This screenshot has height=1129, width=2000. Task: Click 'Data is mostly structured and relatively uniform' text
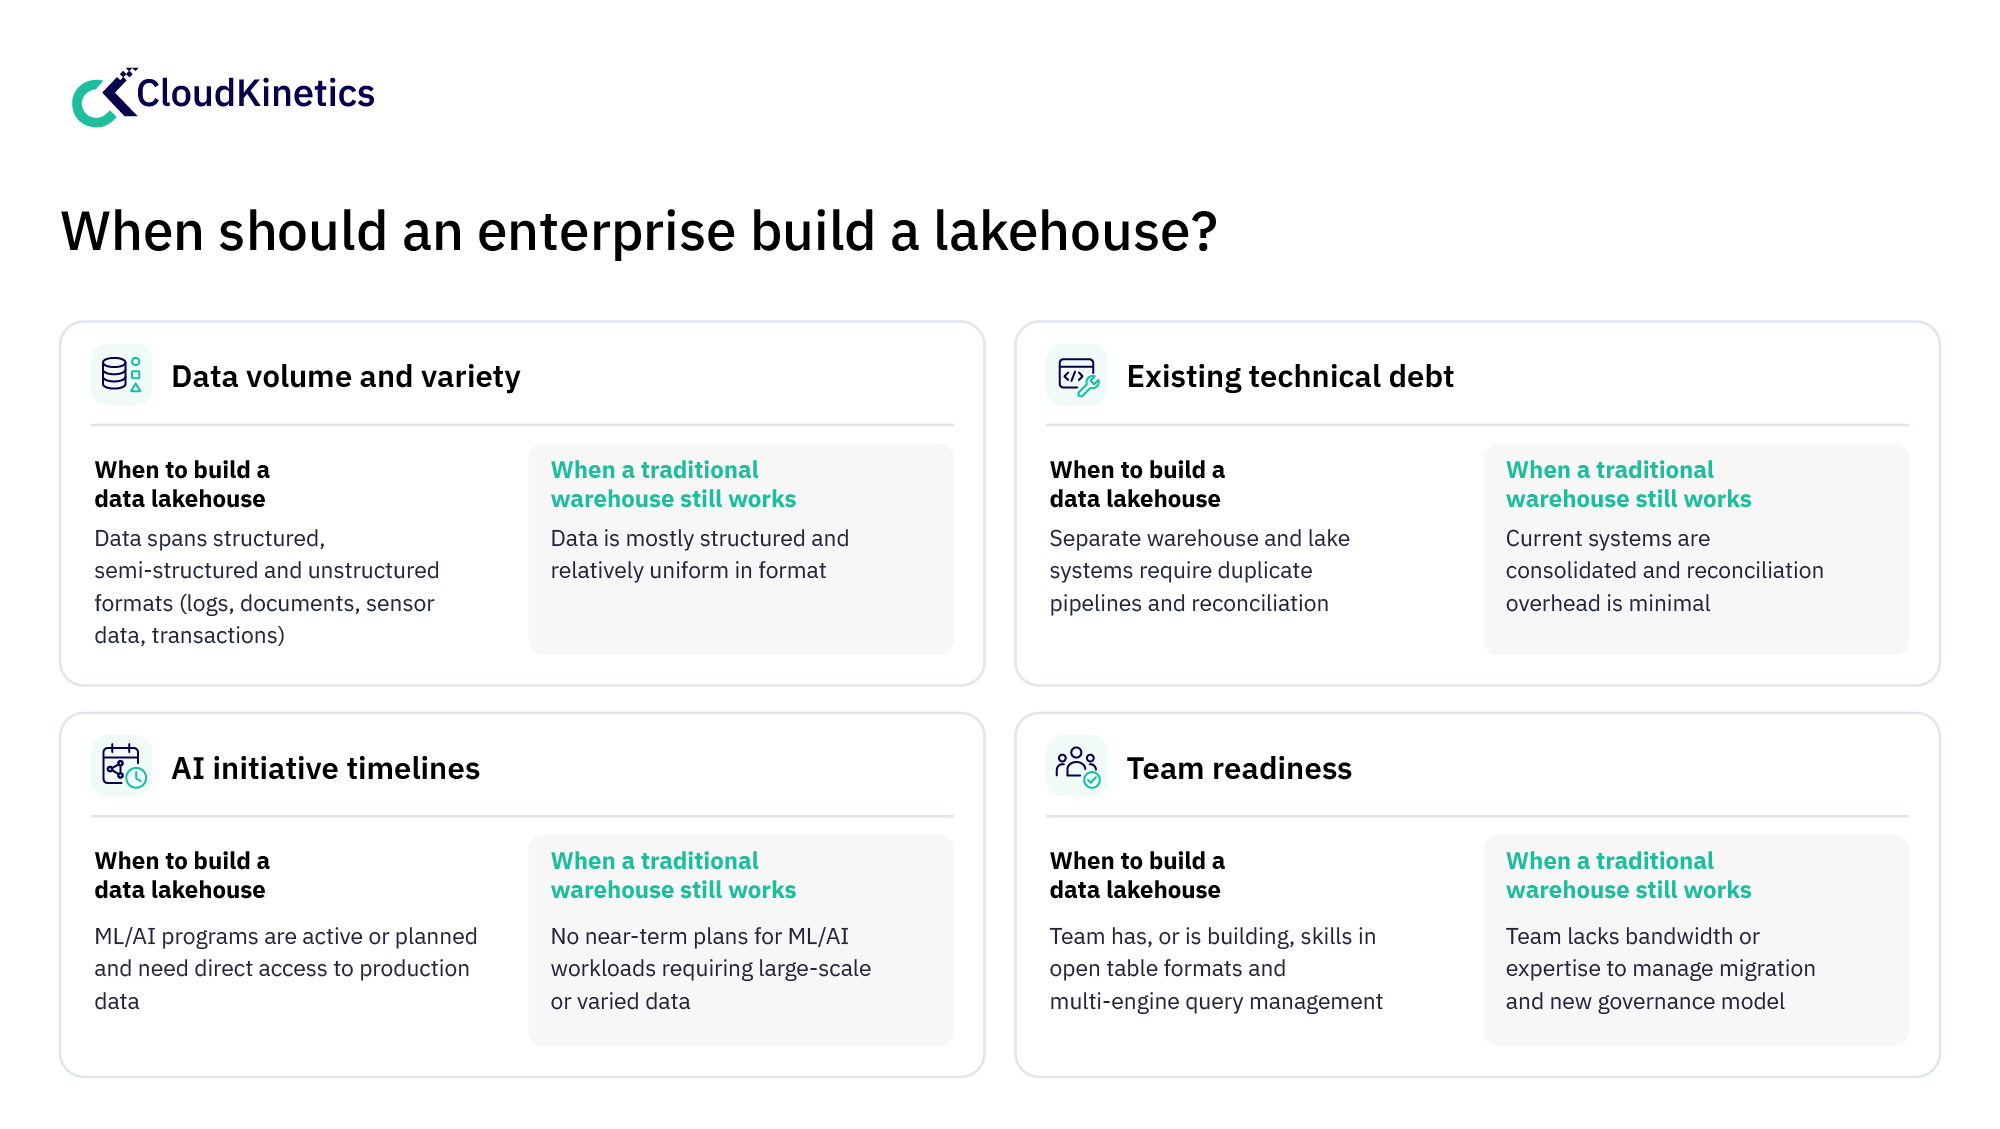(700, 554)
